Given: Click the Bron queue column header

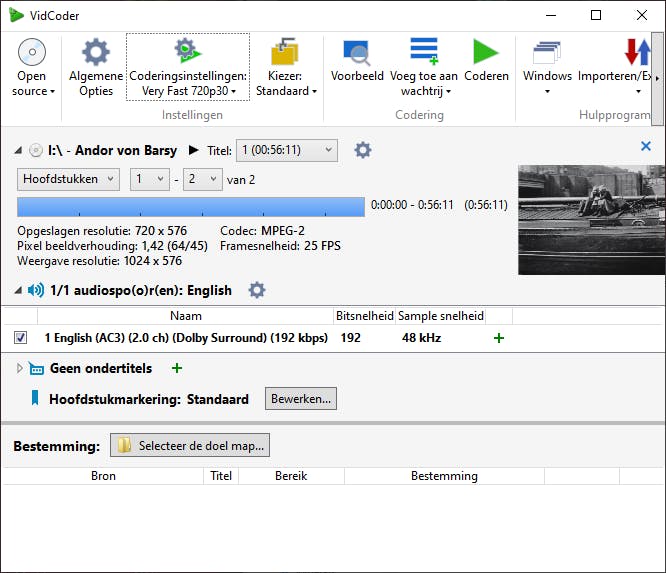Looking at the screenshot, I should tap(103, 476).
